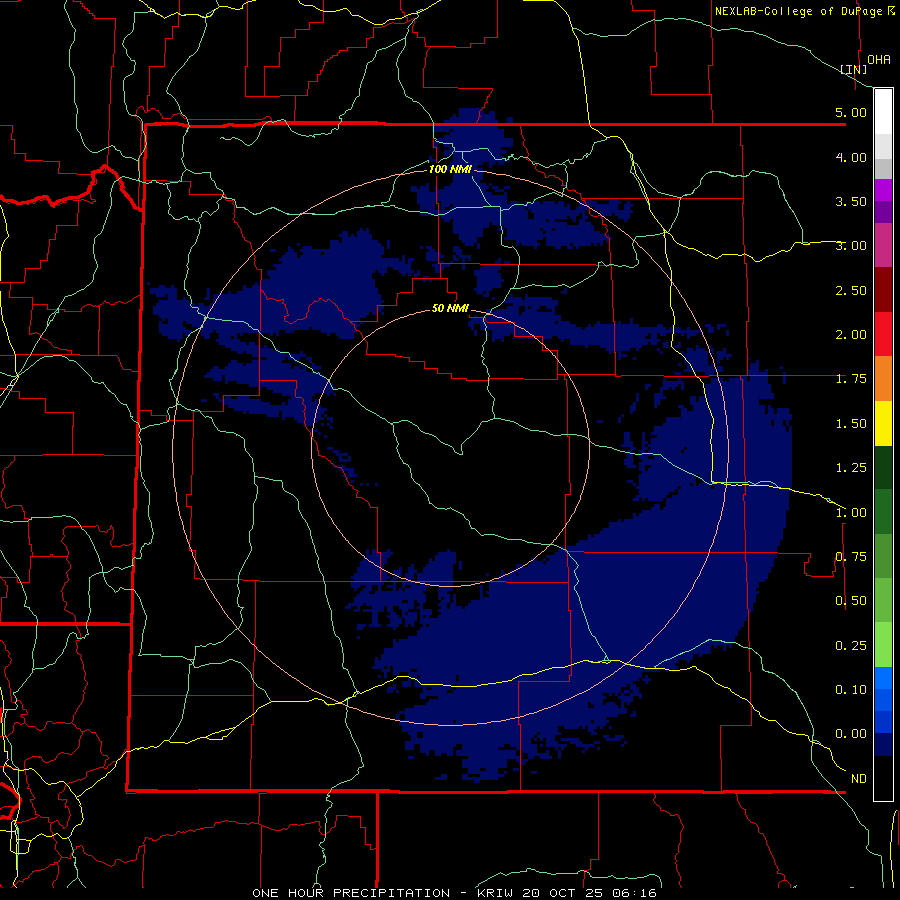
Task: Click the 0.00 legend value
Action: point(851,734)
